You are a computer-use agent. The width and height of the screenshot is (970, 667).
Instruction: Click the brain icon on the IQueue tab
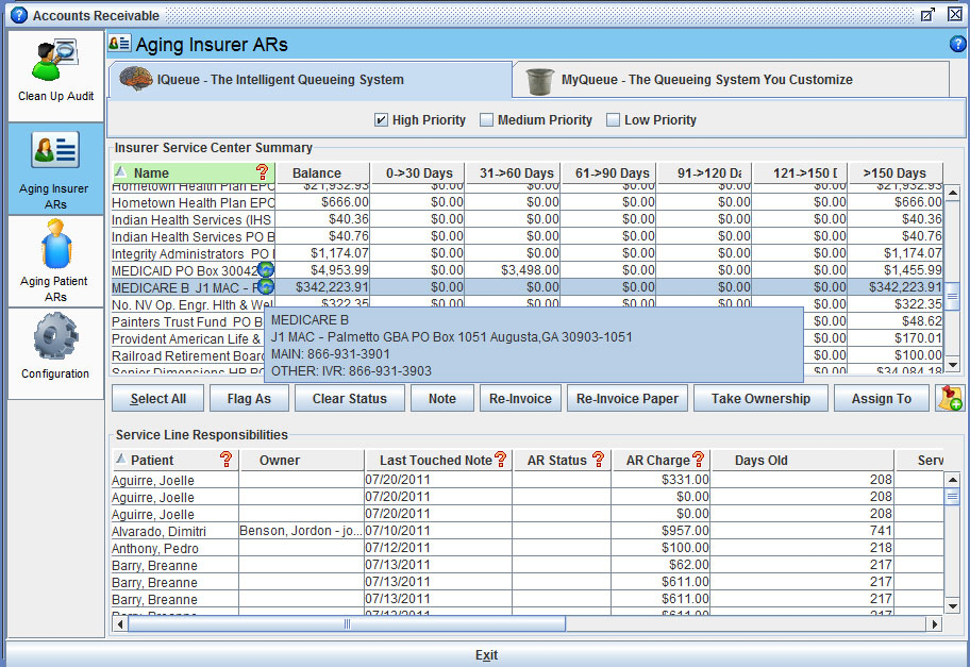pyautogui.click(x=136, y=79)
